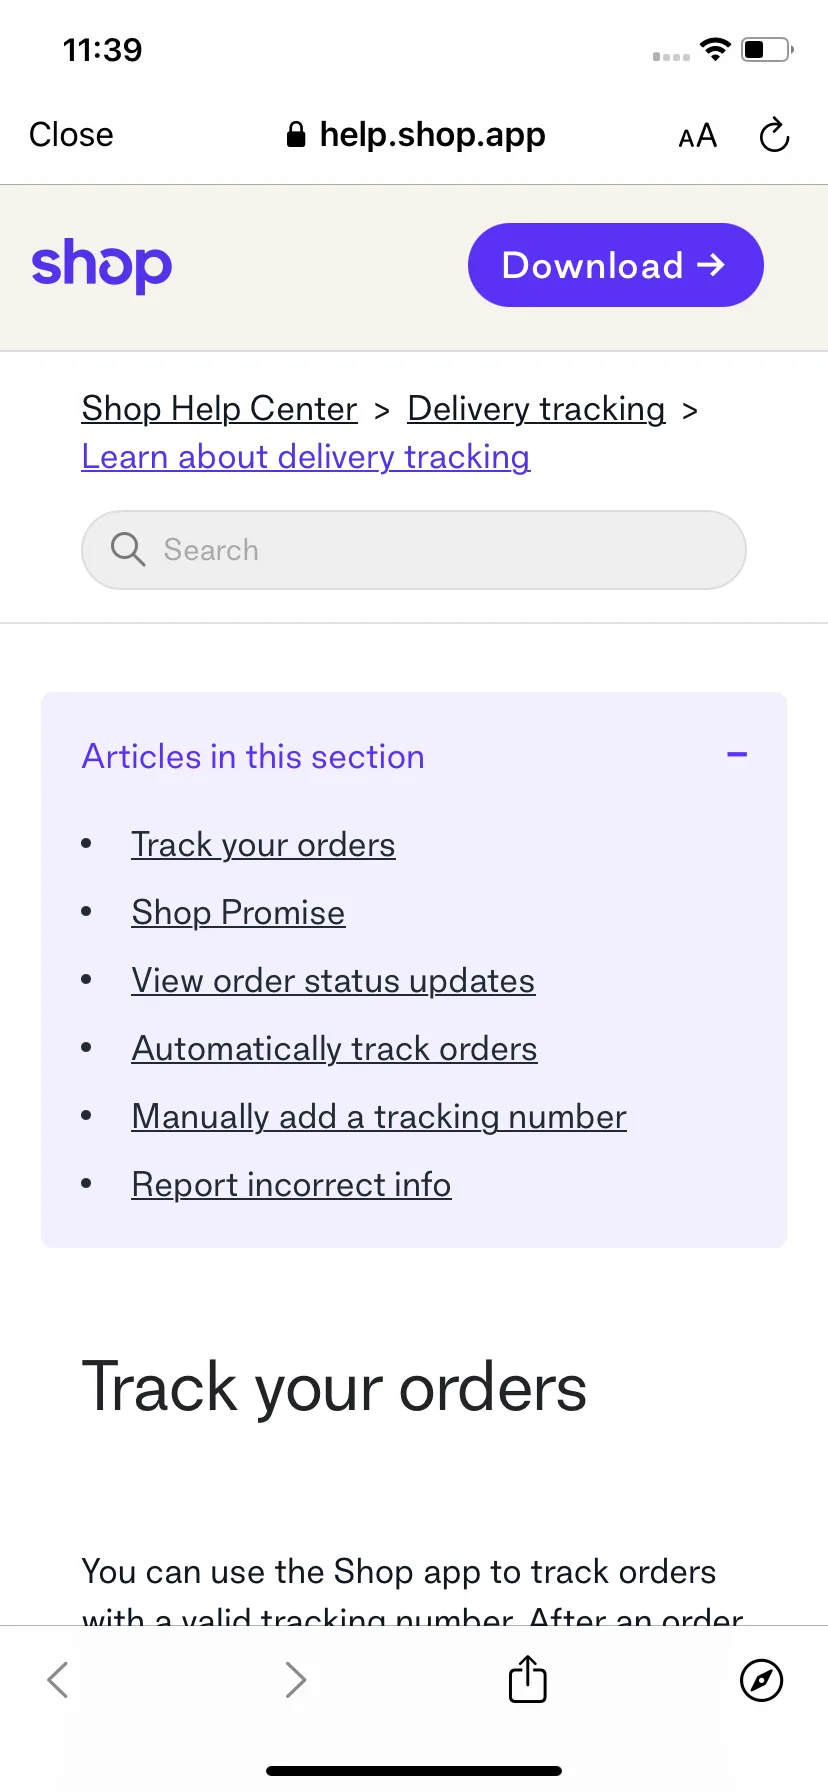Open the Shop Help Center breadcrumb
Screen dimensions: 828x1792
coord(219,409)
